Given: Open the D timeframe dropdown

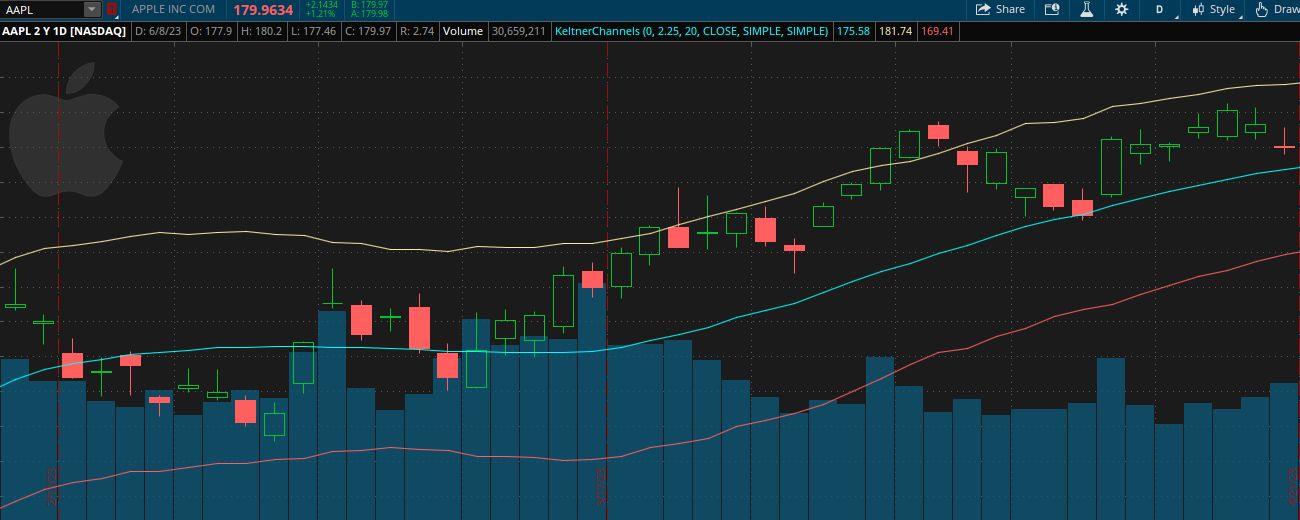Looking at the screenshot, I should pyautogui.click(x=1160, y=9).
